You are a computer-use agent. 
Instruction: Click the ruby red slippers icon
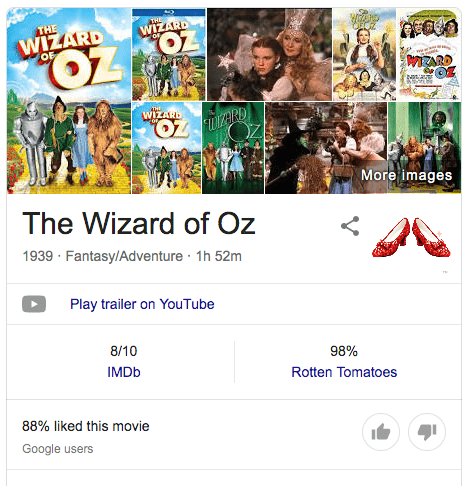411,237
